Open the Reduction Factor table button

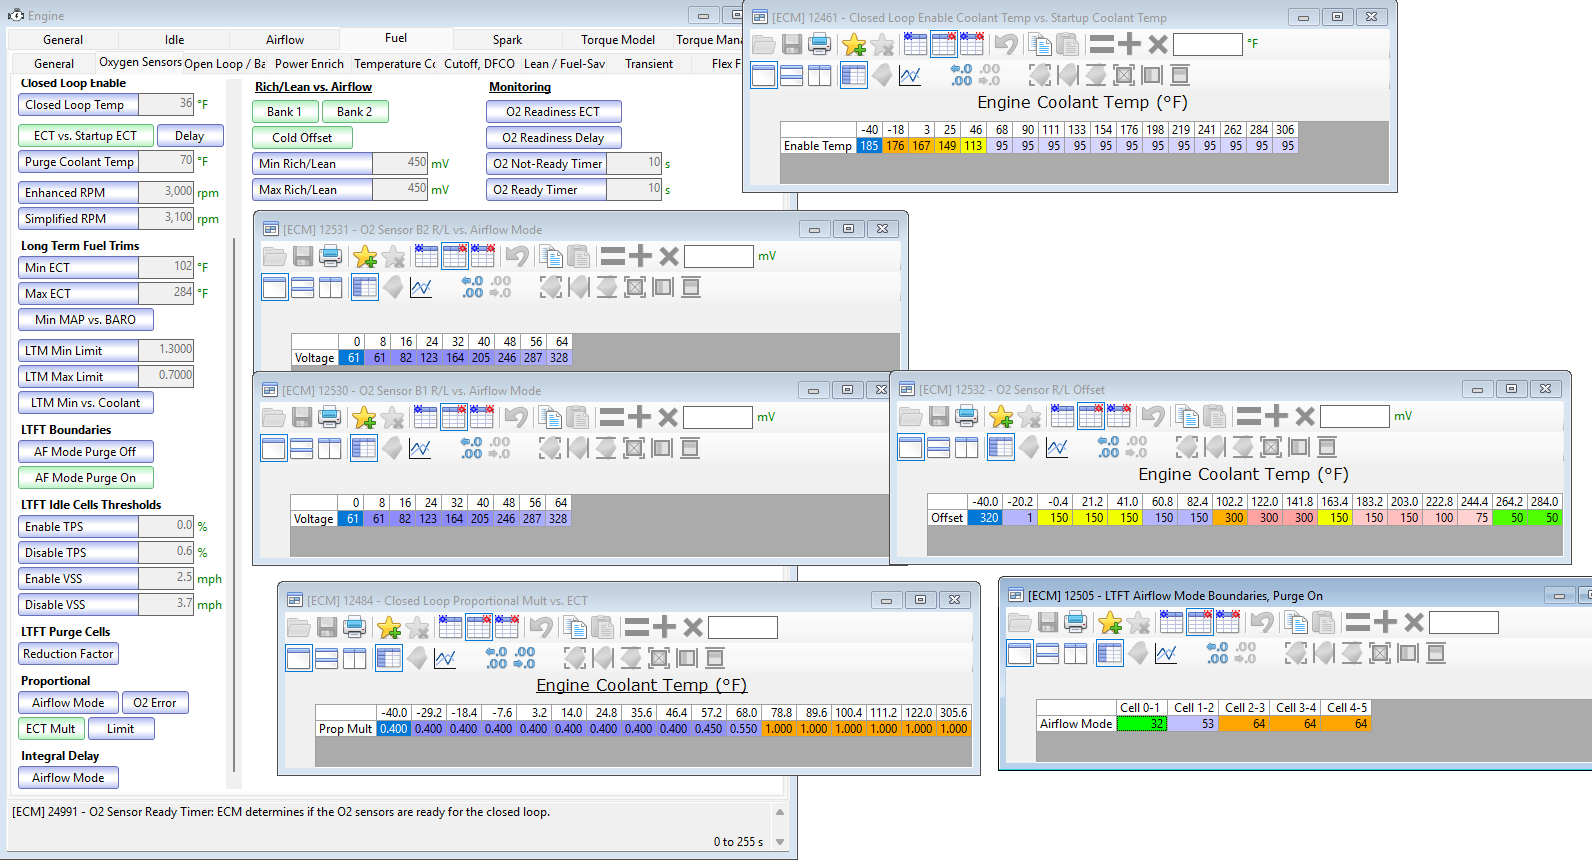(69, 654)
